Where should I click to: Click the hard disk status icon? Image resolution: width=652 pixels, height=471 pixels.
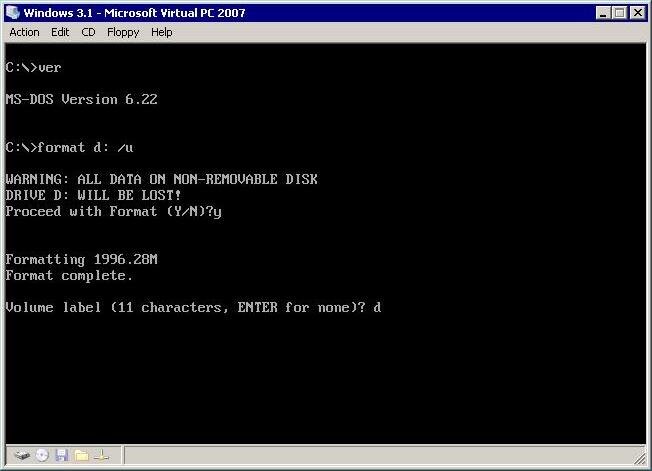click(x=22, y=456)
